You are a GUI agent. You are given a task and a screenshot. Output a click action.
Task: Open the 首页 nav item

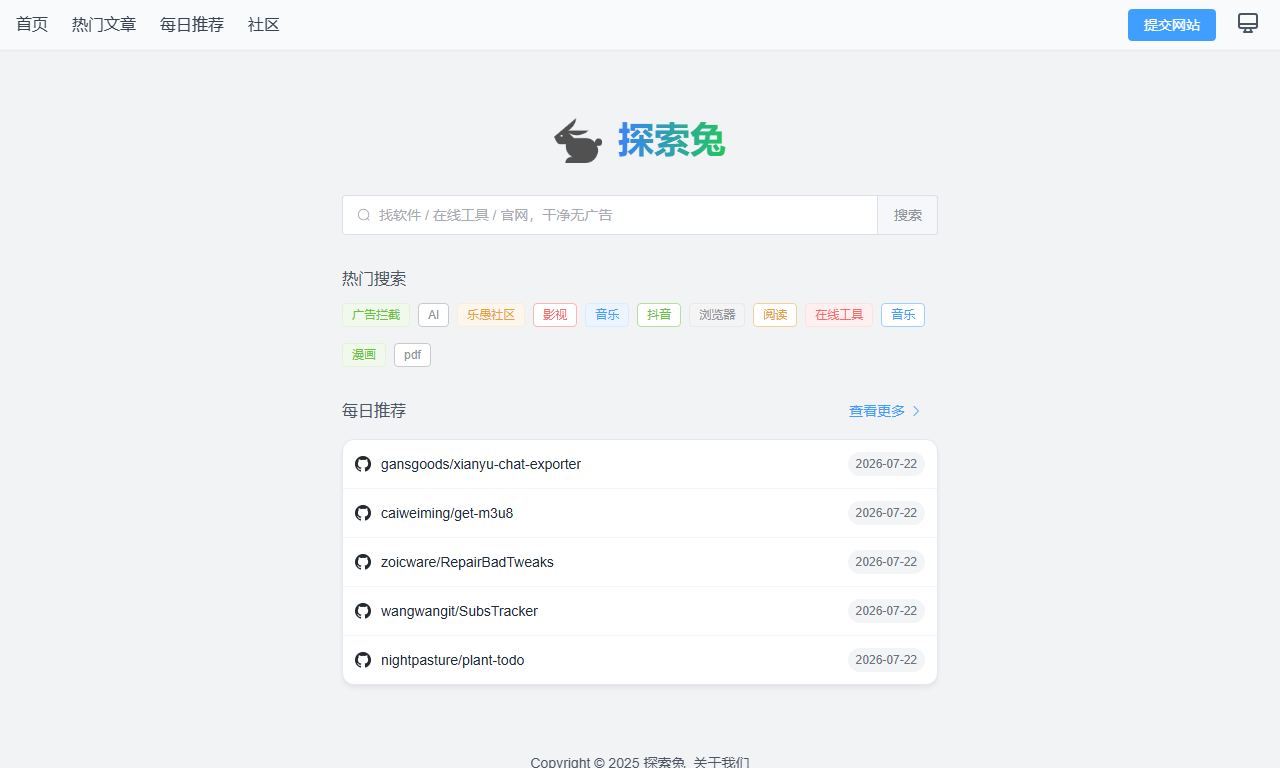click(32, 25)
